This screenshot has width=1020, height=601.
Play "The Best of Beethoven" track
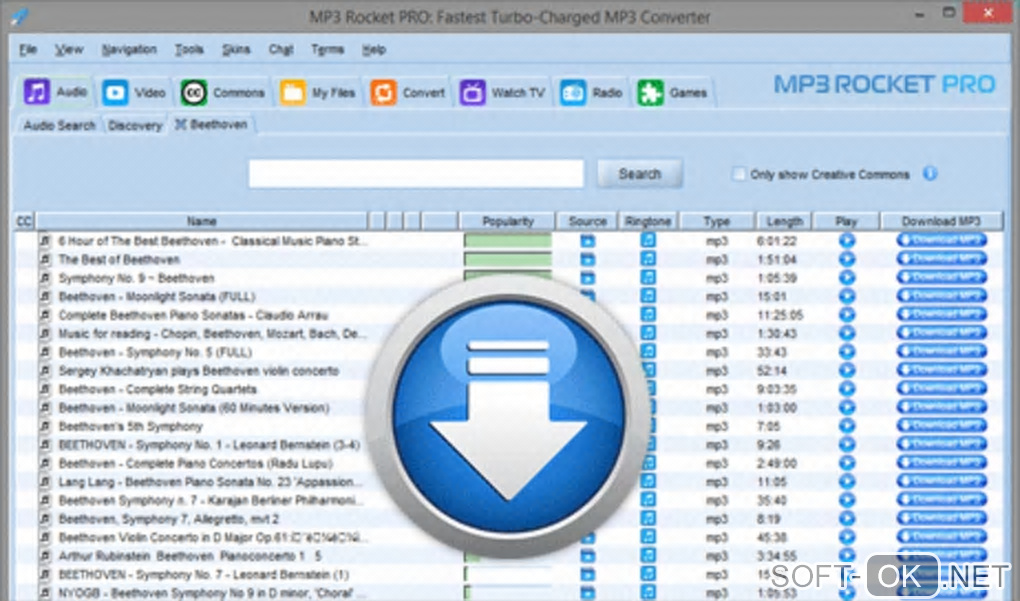pyautogui.click(x=846, y=259)
